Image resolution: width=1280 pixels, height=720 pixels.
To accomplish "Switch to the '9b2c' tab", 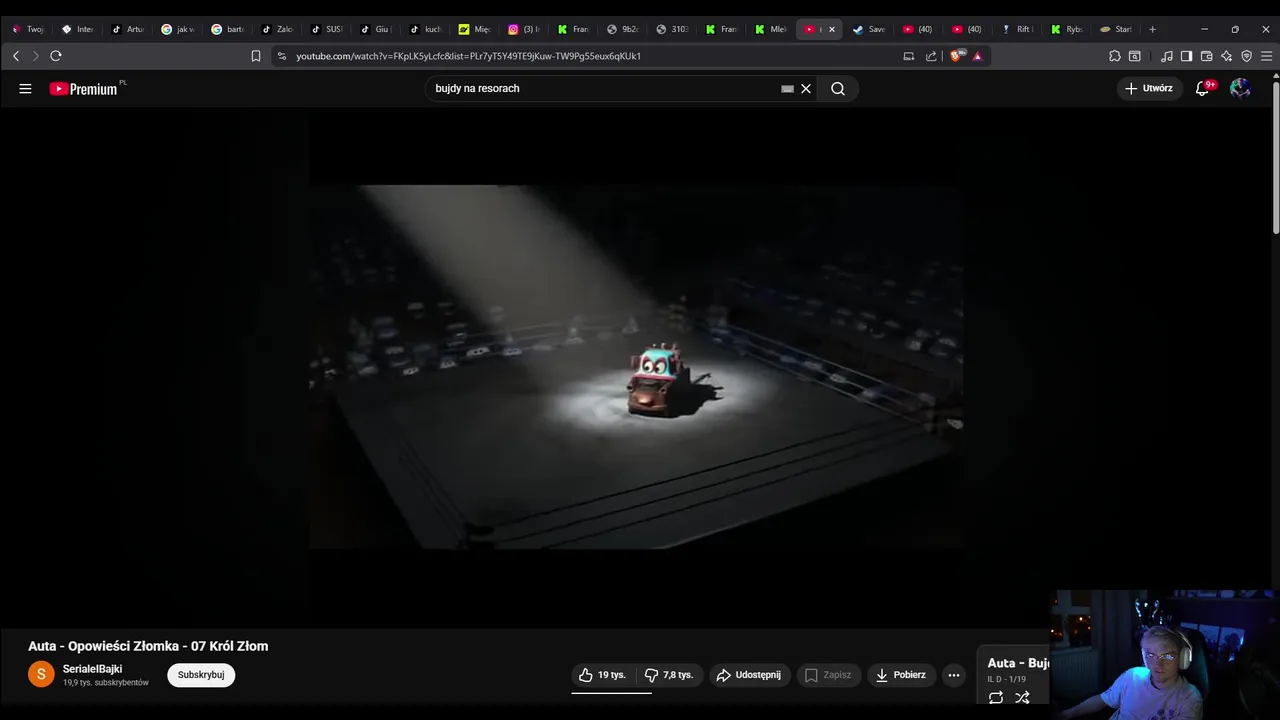I will tap(623, 29).
